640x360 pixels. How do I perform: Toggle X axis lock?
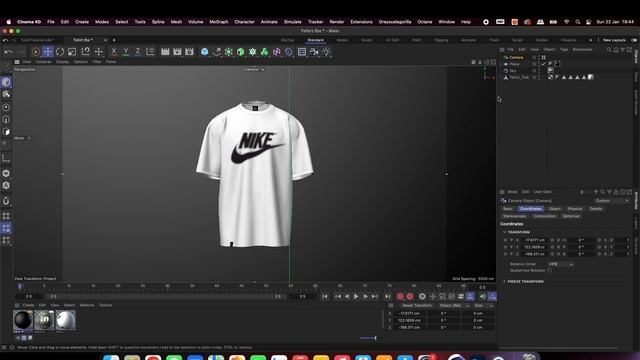[114, 52]
